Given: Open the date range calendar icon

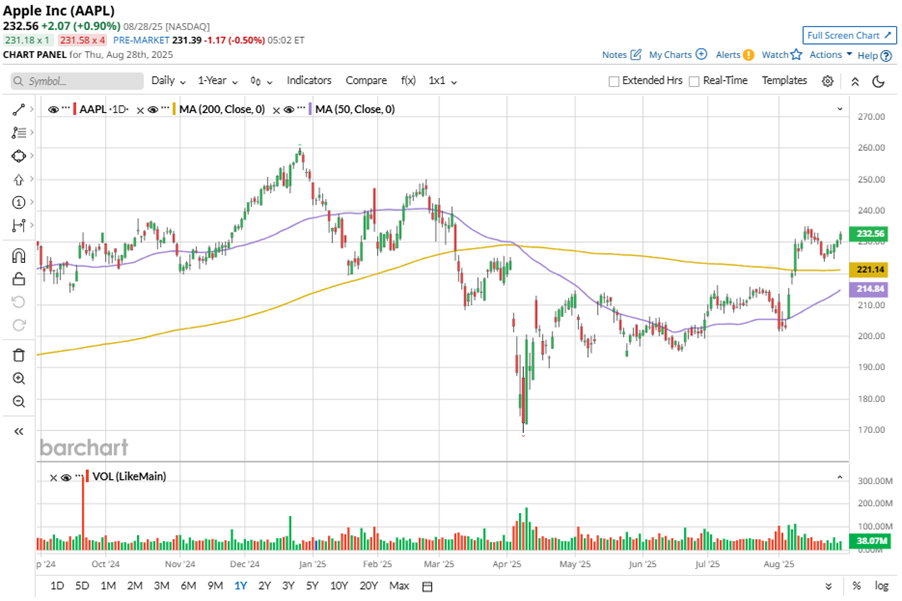Looking at the screenshot, I should [427, 586].
